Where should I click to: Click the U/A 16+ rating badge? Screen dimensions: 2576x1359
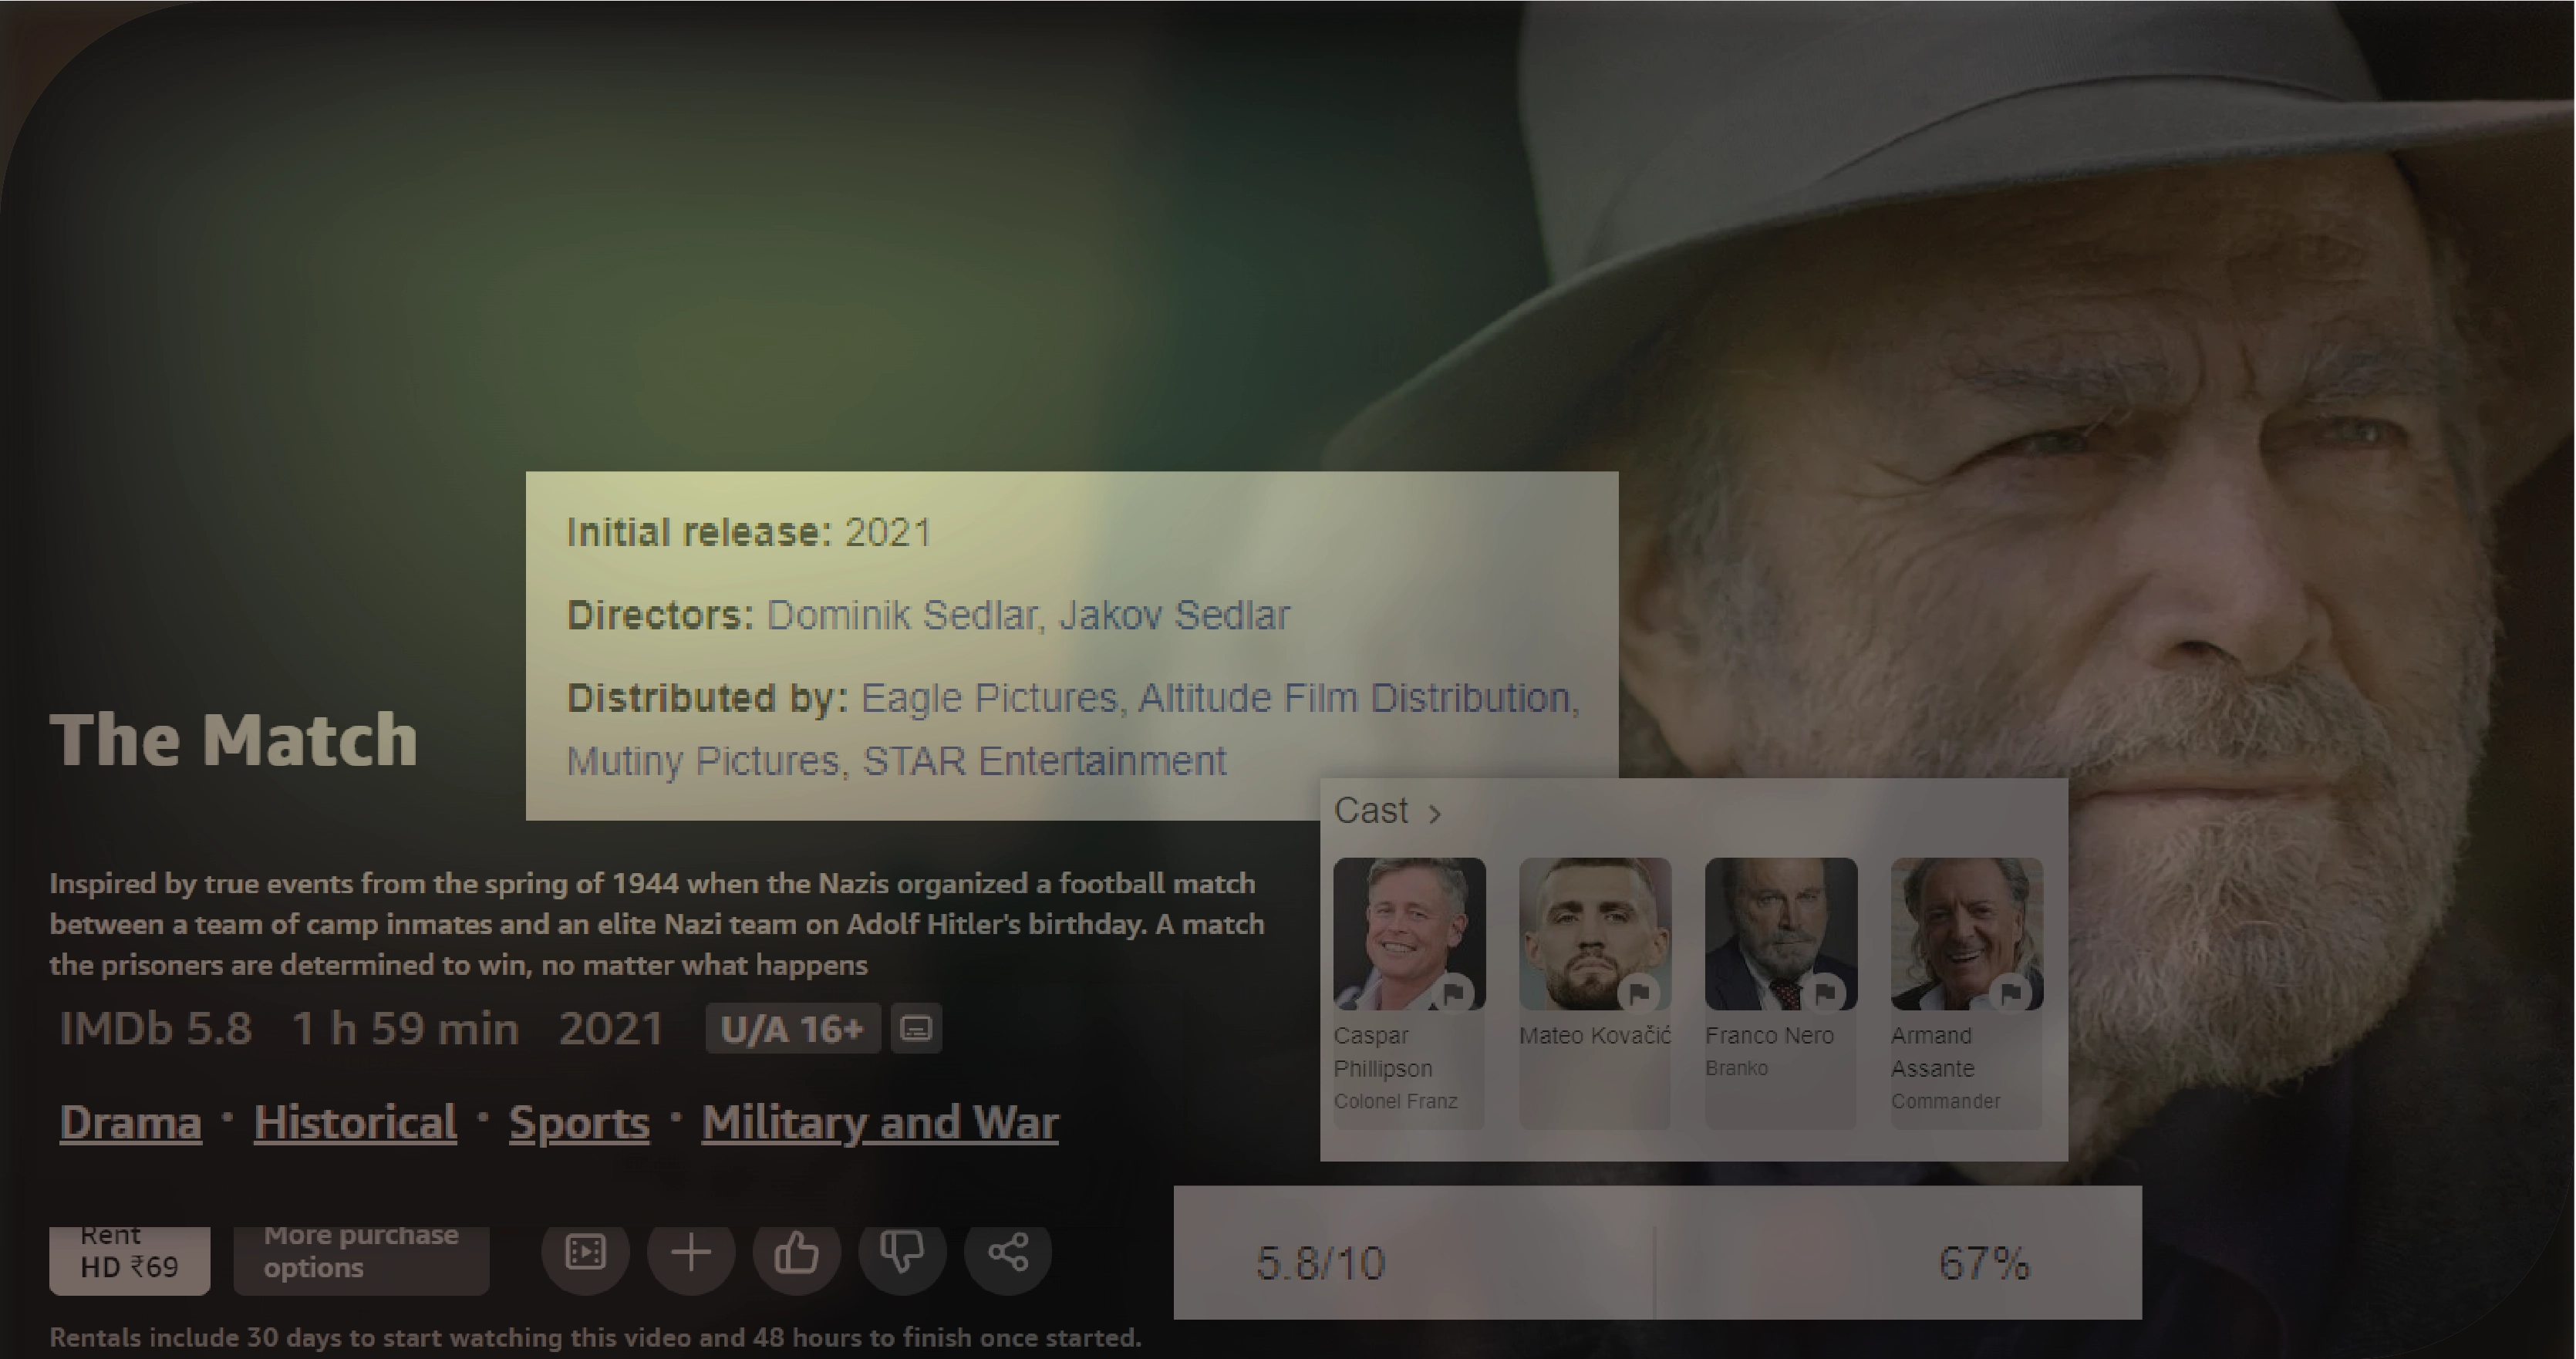coord(792,1029)
